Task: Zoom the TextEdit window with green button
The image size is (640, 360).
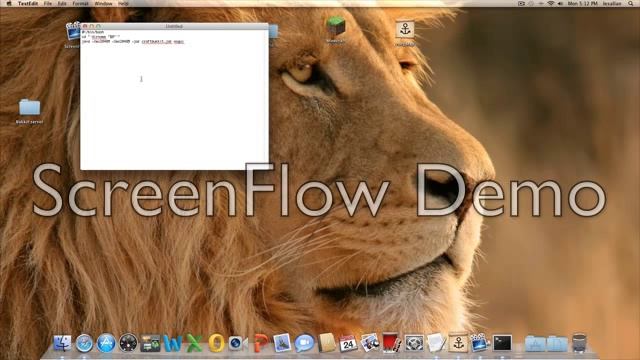Action: coord(98,26)
